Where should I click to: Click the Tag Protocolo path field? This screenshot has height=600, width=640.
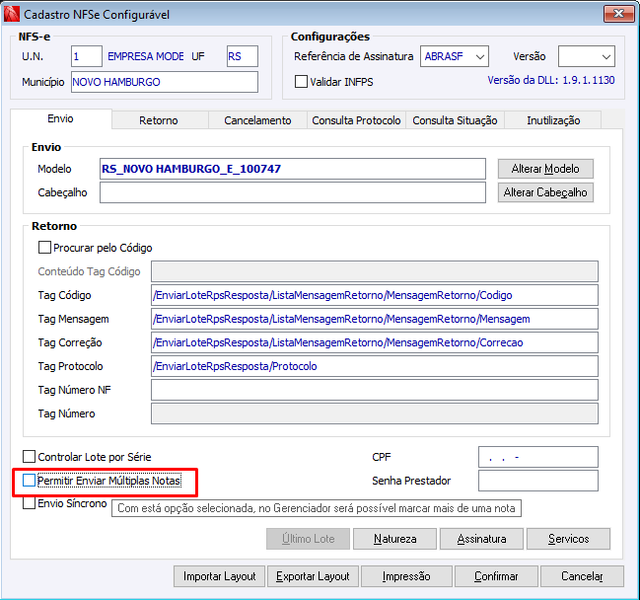pyautogui.click(x=375, y=366)
